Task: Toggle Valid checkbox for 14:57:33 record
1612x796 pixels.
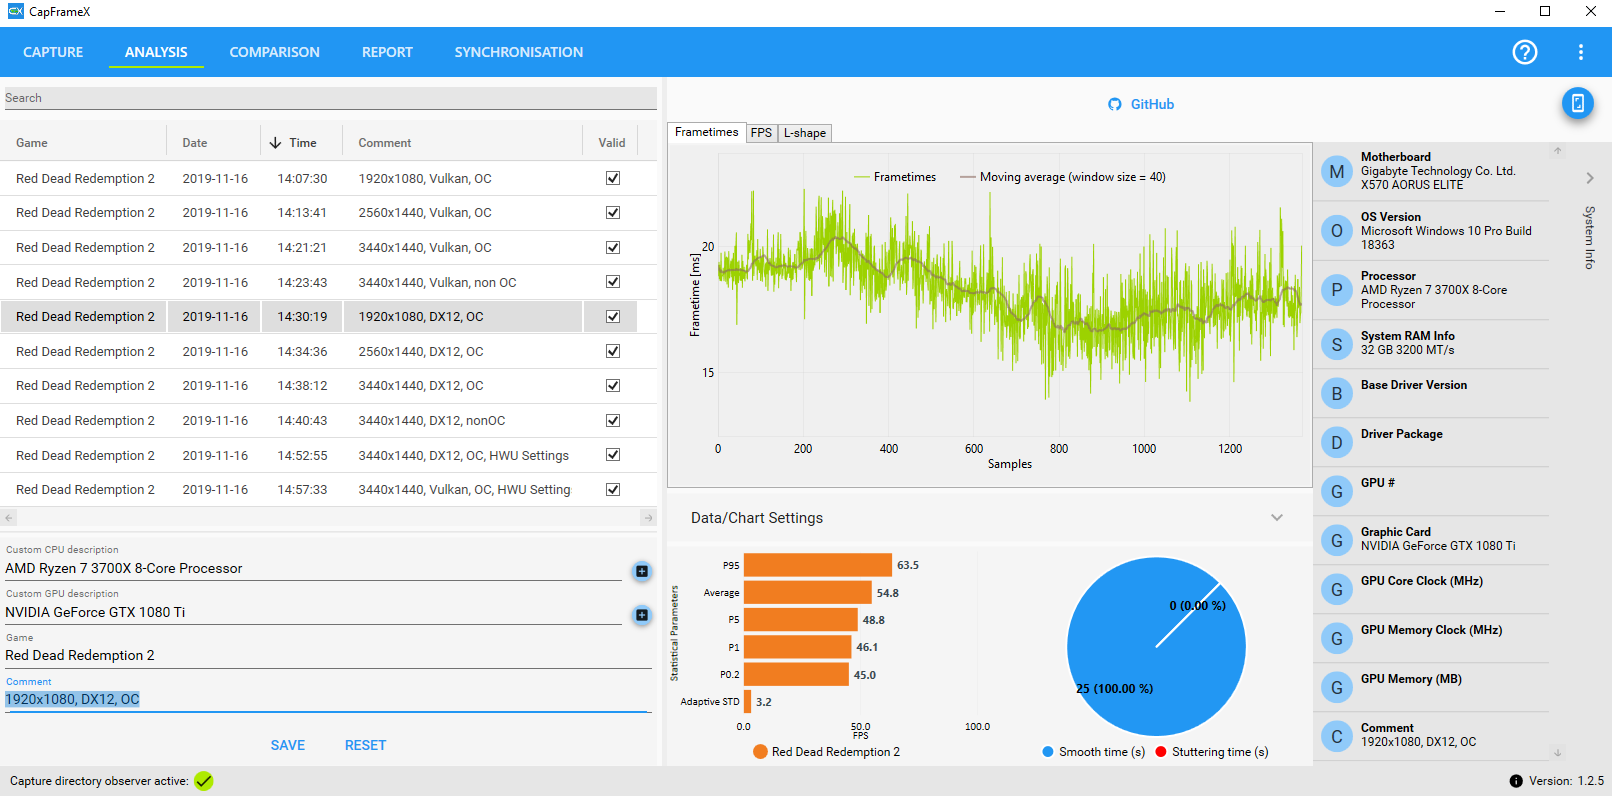Action: click(613, 489)
